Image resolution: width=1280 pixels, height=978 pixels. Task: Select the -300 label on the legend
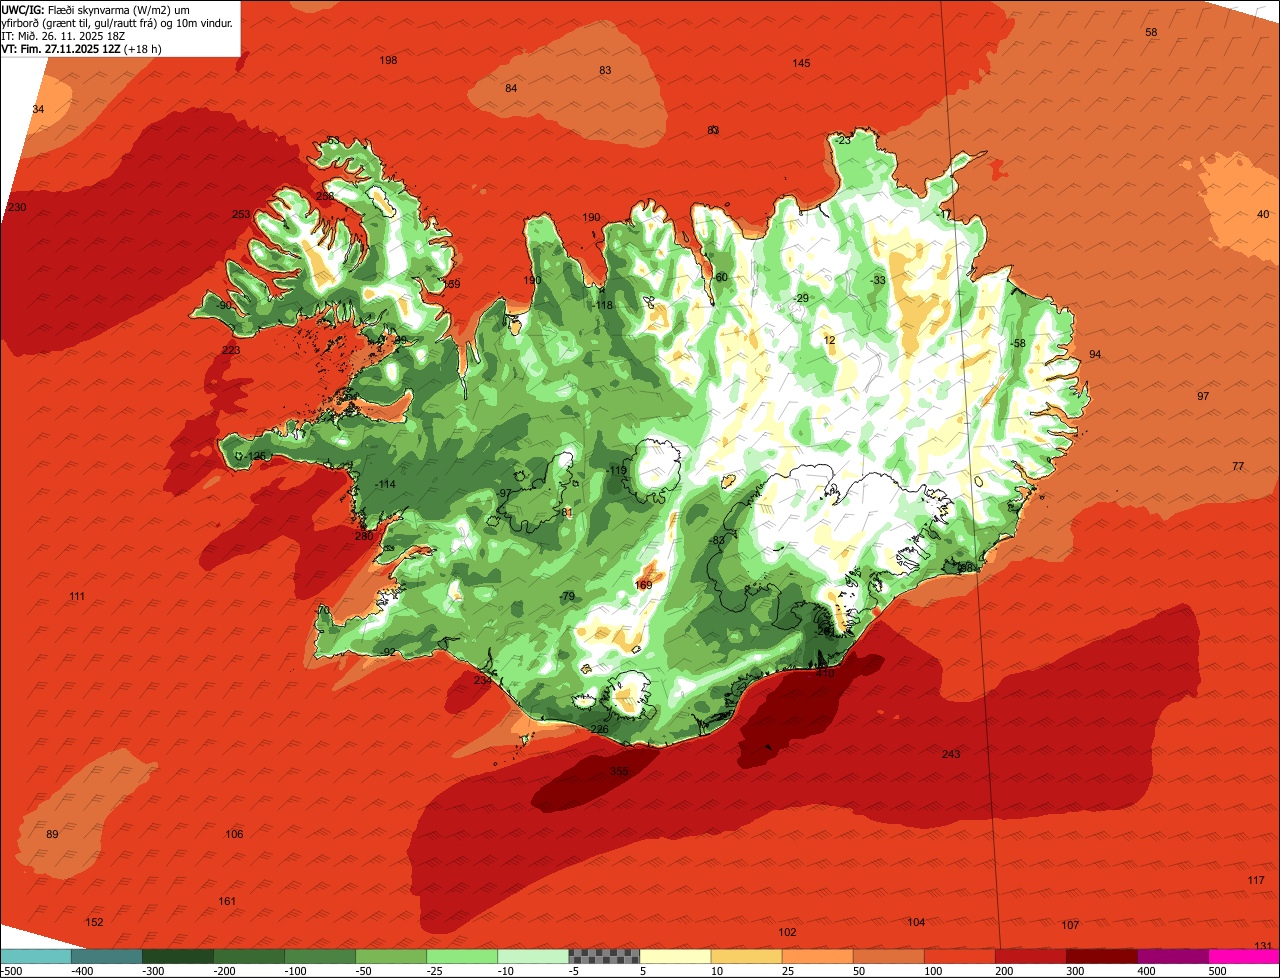click(152, 971)
